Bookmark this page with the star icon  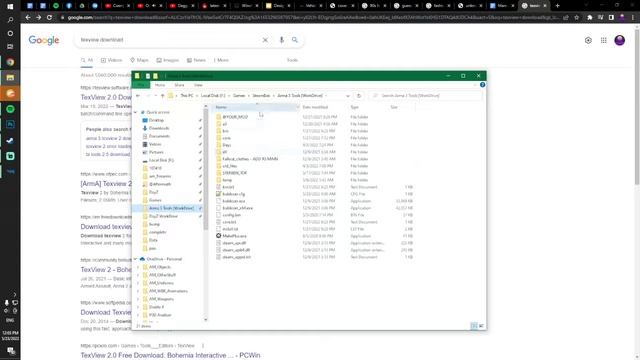(576, 18)
